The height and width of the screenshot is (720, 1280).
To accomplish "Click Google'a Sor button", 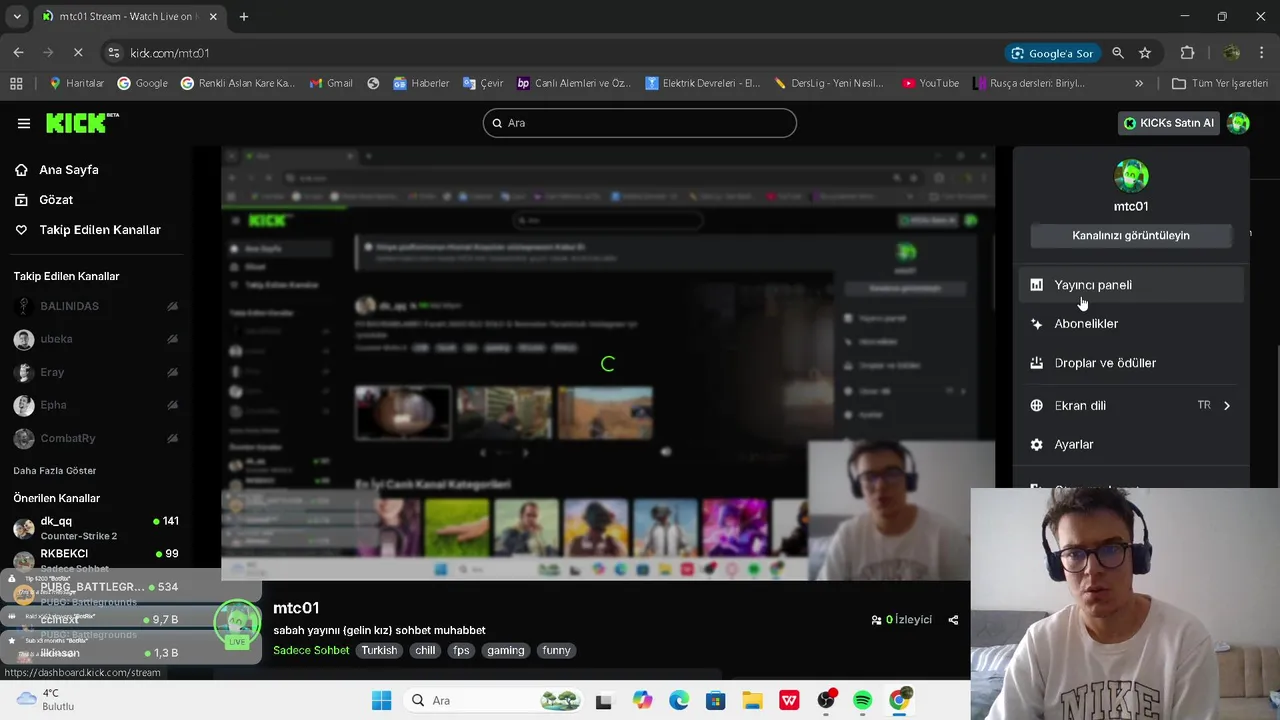I will point(1053,53).
